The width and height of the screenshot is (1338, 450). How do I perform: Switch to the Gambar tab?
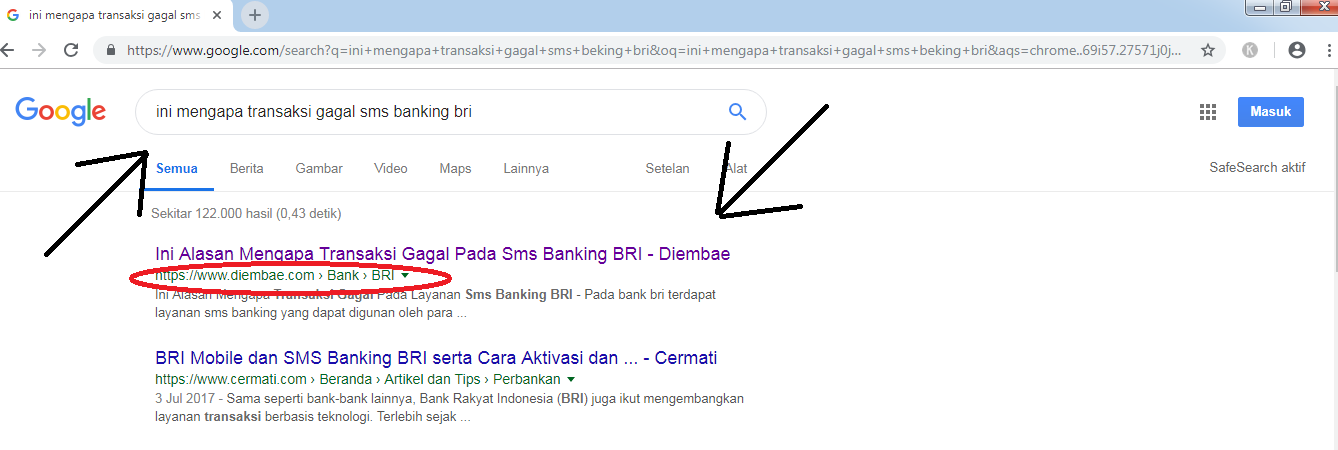pos(319,168)
